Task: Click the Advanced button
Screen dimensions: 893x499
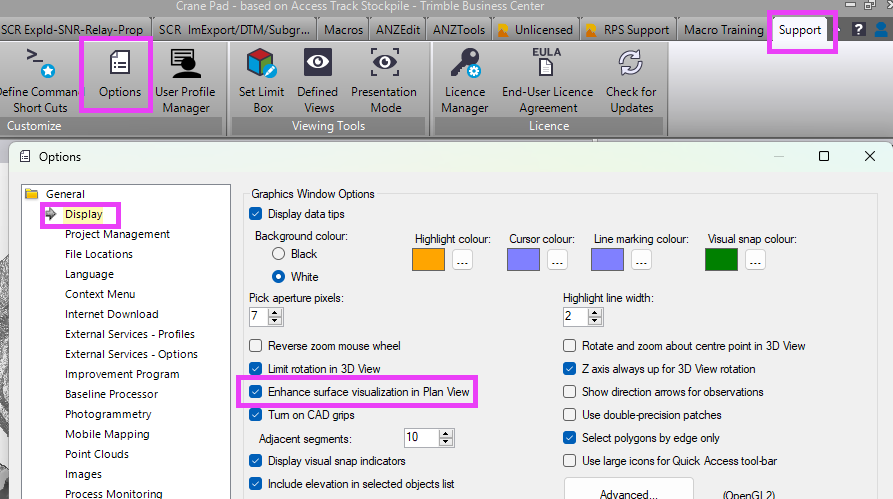Action: click(629, 490)
